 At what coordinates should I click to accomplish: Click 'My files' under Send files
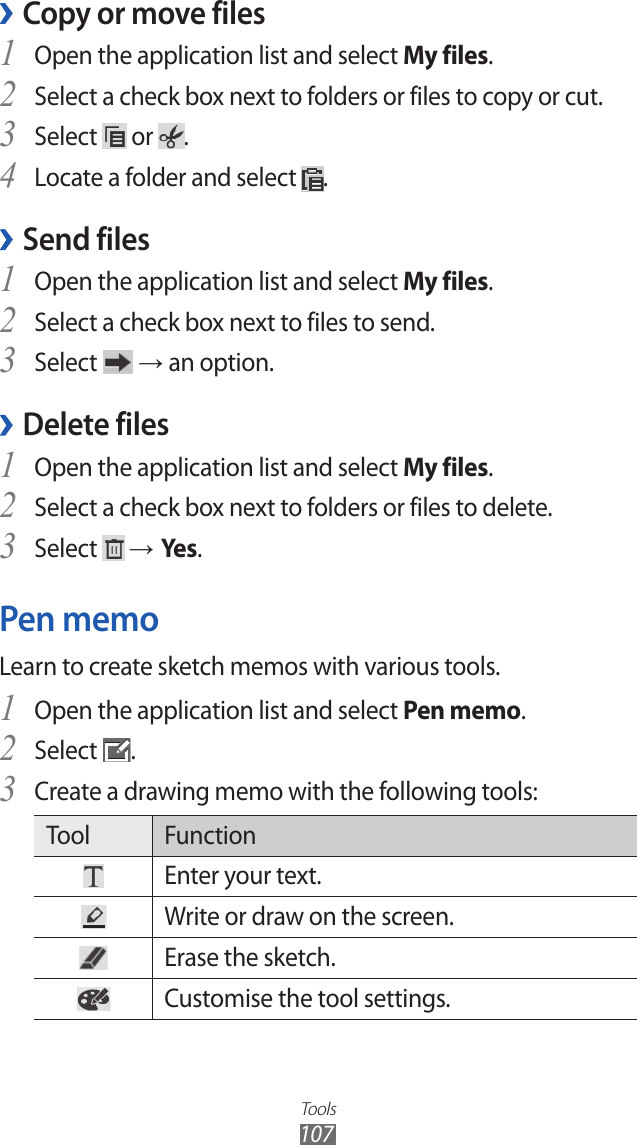pyautogui.click(x=445, y=282)
